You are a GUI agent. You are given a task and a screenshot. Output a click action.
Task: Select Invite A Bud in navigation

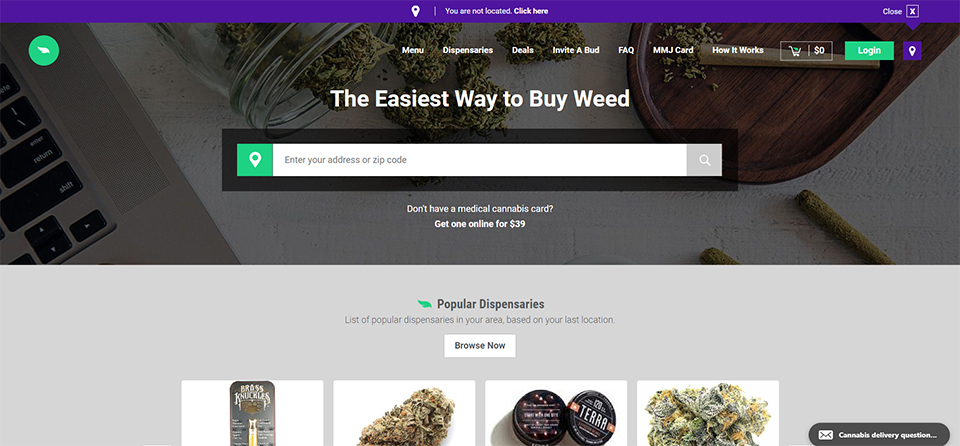(576, 50)
